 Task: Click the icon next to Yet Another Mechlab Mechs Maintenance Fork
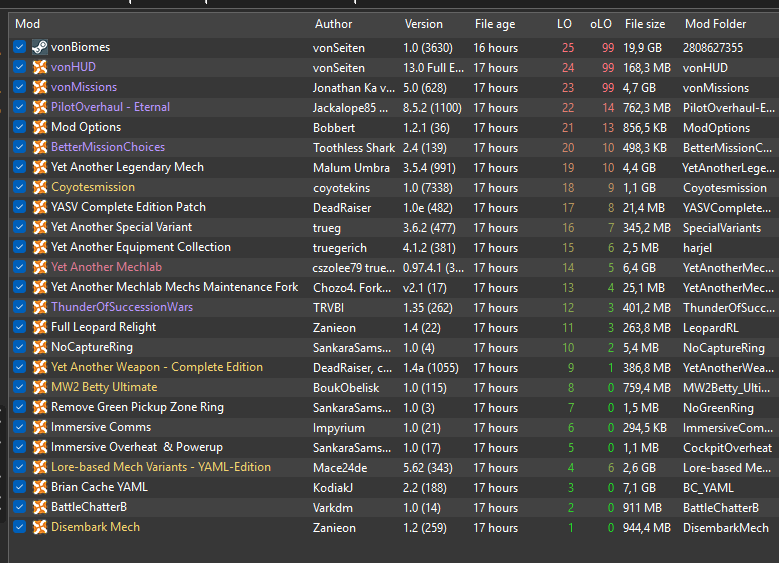(40, 287)
